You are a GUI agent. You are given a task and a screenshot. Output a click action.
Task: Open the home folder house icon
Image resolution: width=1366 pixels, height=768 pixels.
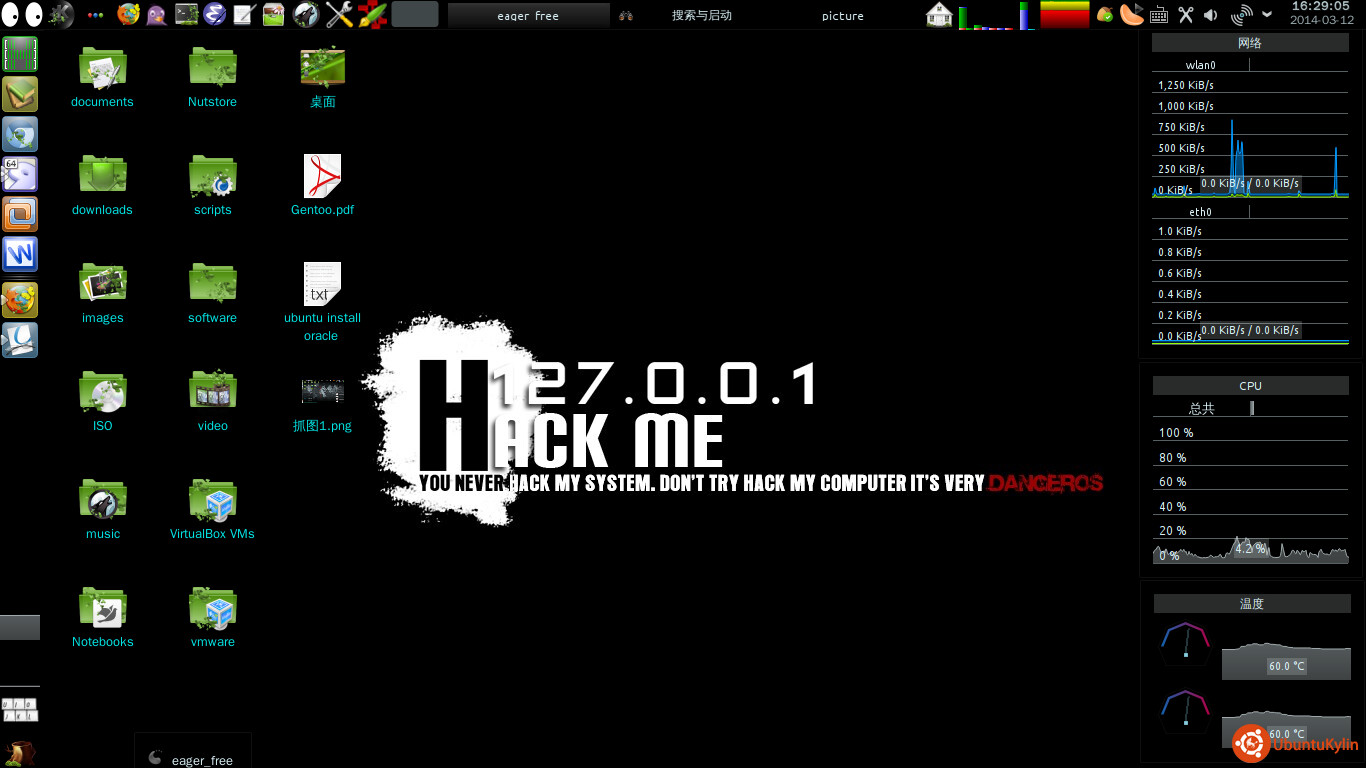[939, 14]
